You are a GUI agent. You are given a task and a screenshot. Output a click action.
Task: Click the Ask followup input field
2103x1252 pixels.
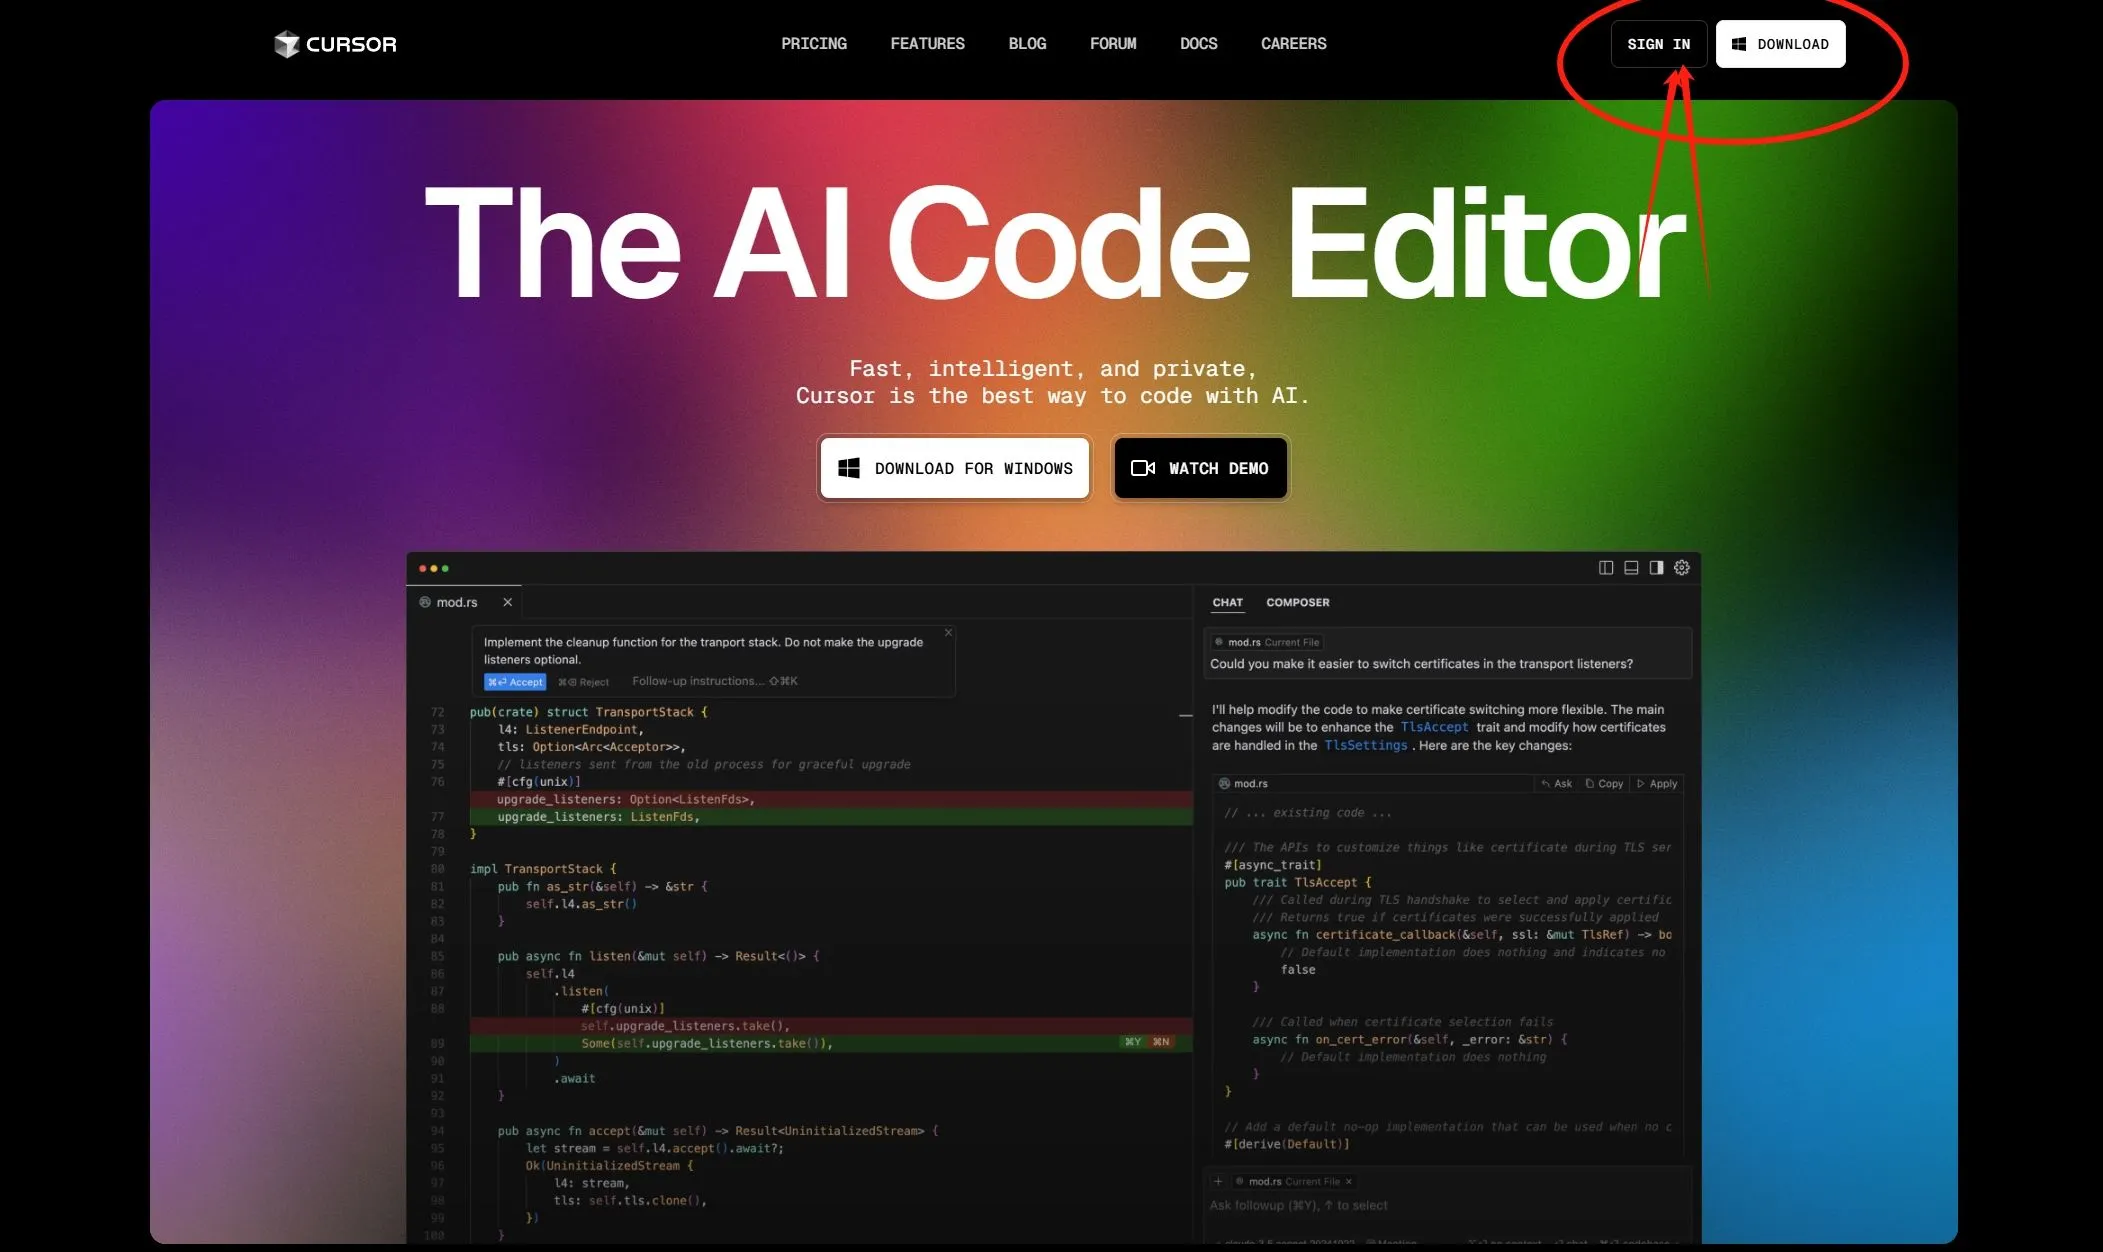click(1445, 1205)
